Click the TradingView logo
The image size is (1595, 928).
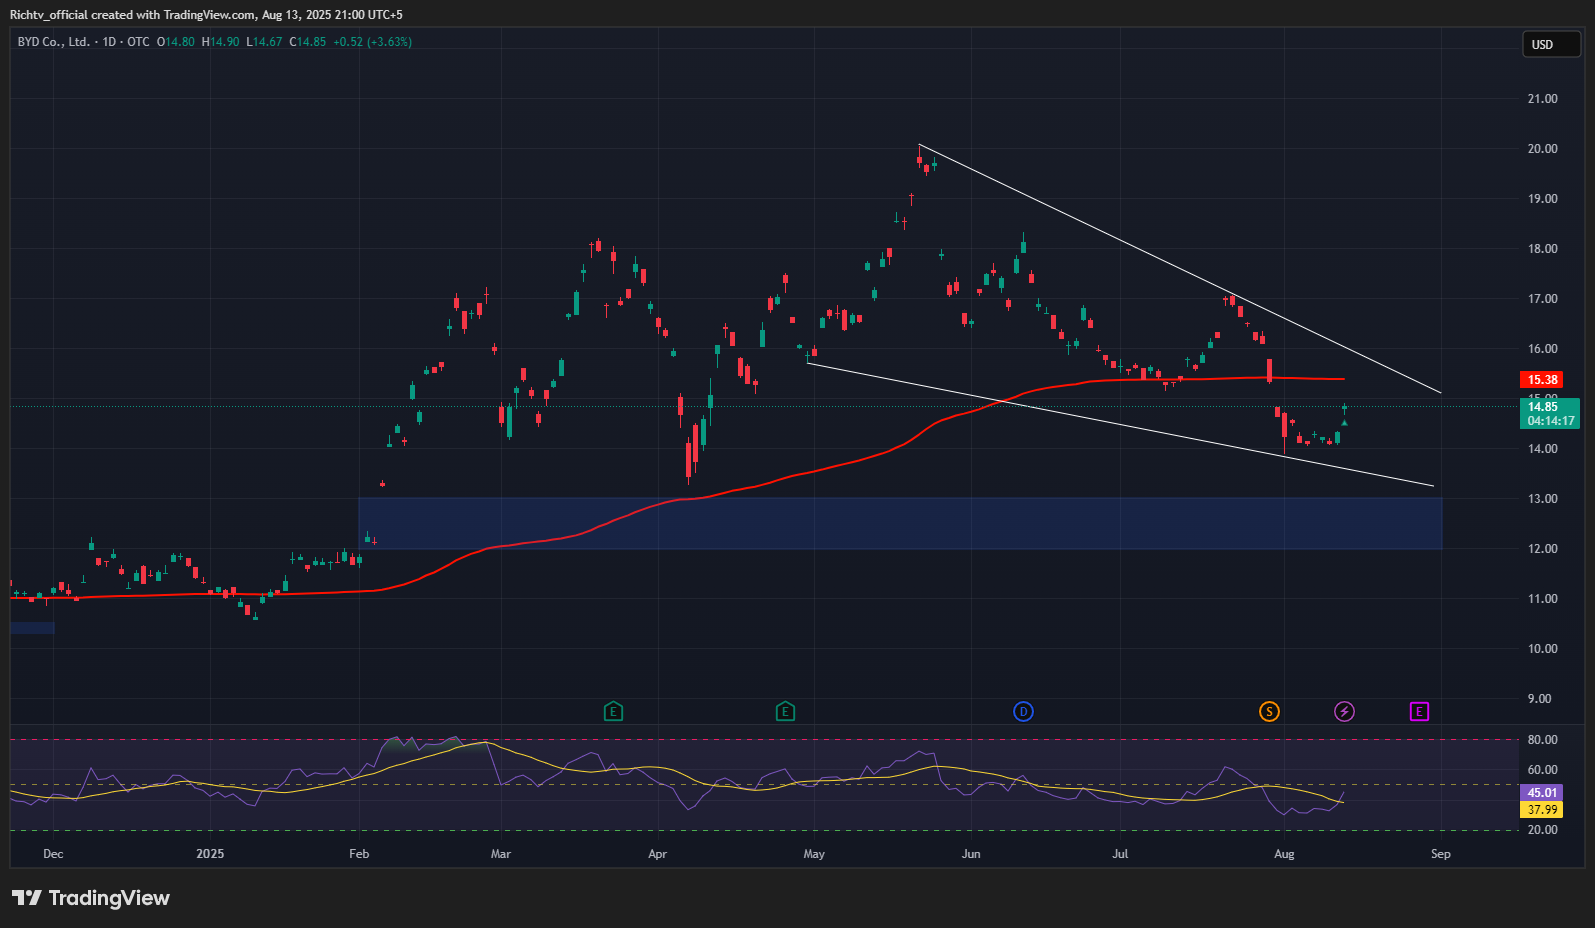91,898
